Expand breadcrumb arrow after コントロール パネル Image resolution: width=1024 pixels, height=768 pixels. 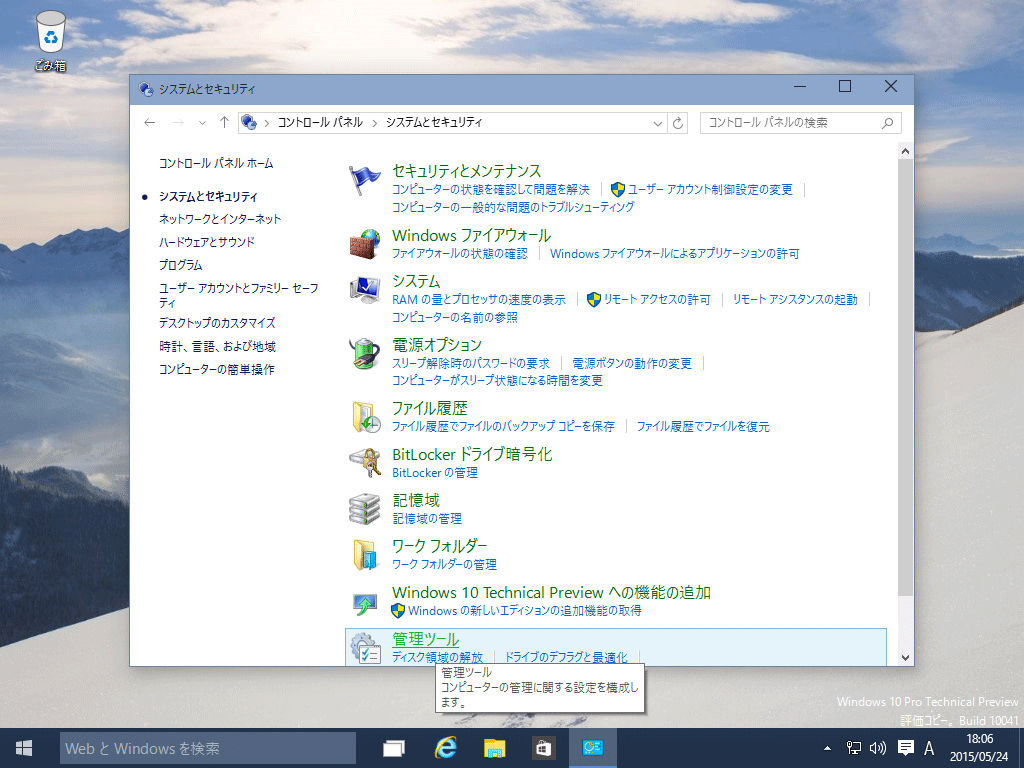click(374, 123)
